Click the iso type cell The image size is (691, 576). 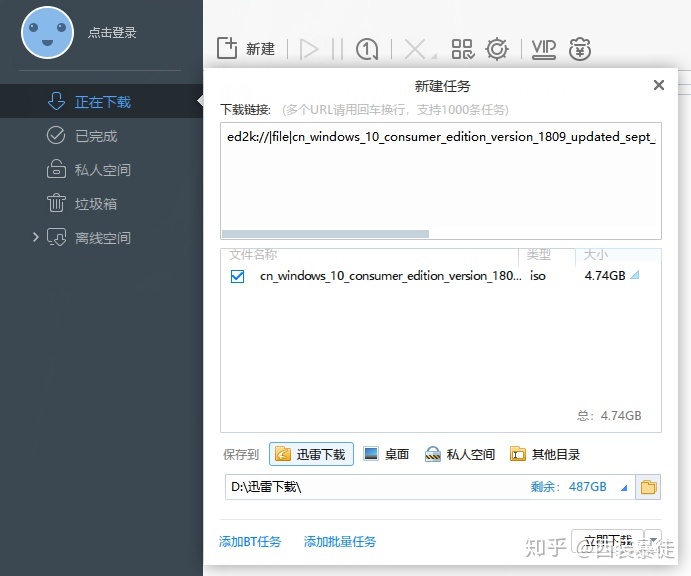[538, 276]
